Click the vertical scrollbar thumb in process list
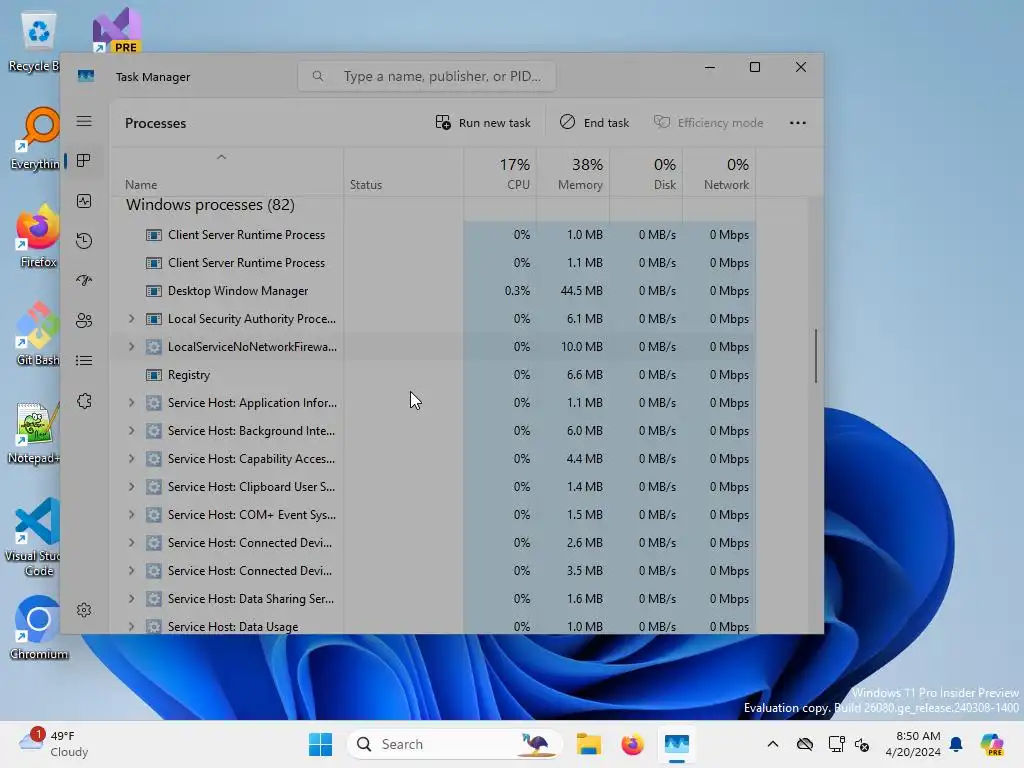The width and height of the screenshot is (1024, 768). point(816,356)
